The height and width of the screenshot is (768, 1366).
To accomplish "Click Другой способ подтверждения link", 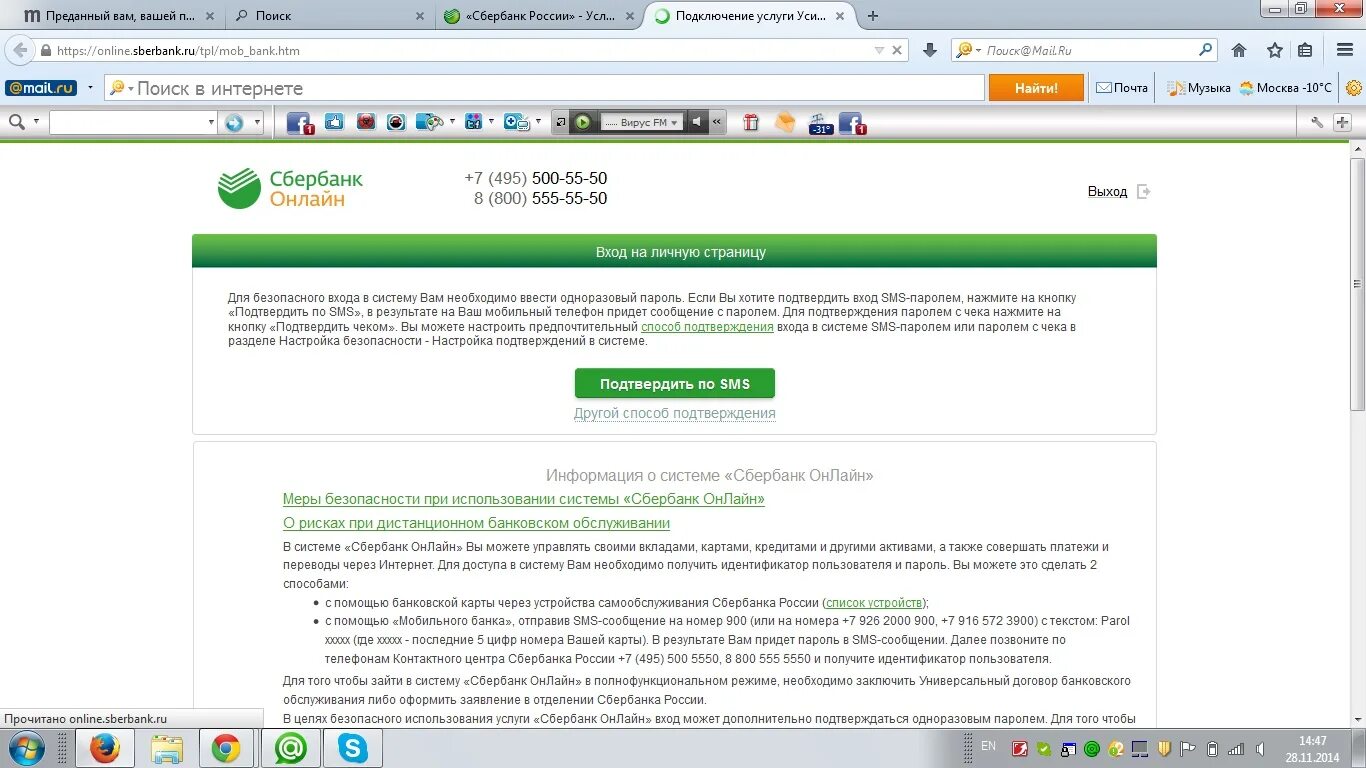I will coord(674,413).
